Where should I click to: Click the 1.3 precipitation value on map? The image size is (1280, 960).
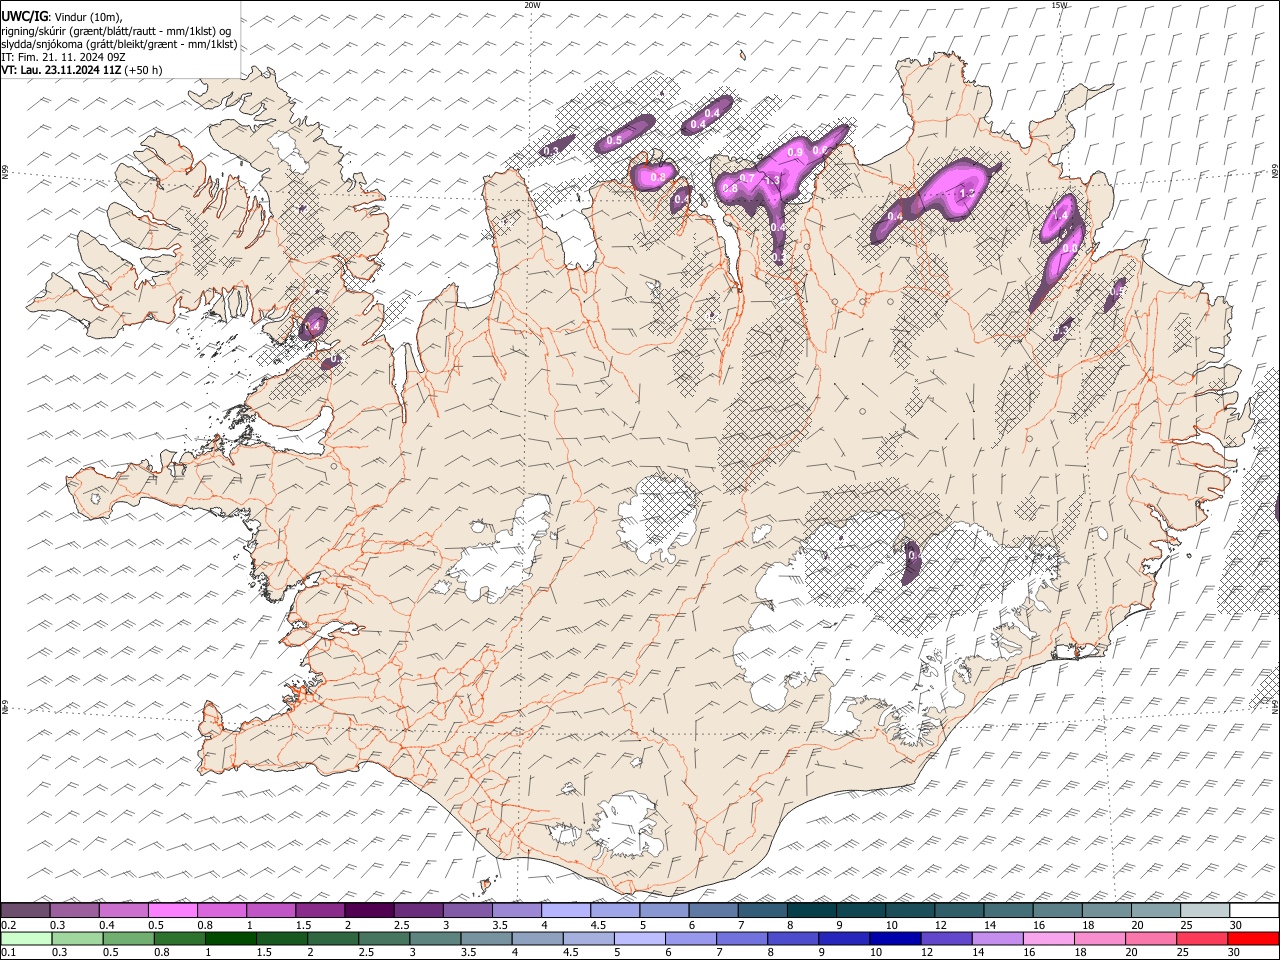[771, 180]
